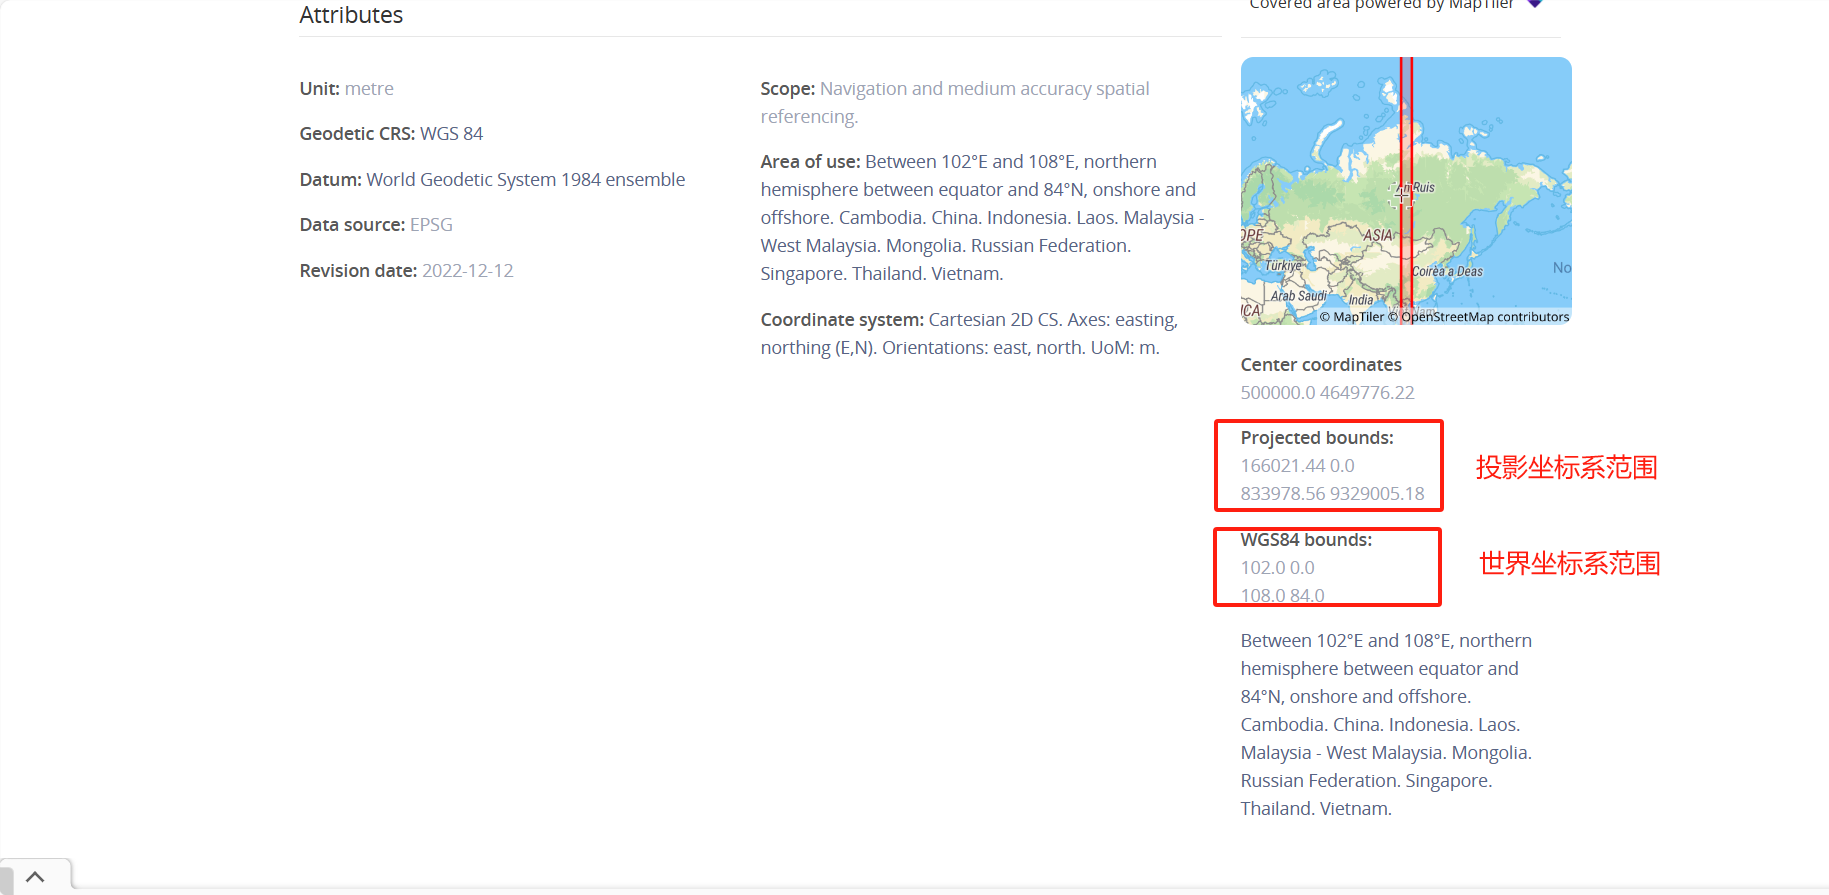
Task: Click the Scope description text
Action: (x=984, y=89)
